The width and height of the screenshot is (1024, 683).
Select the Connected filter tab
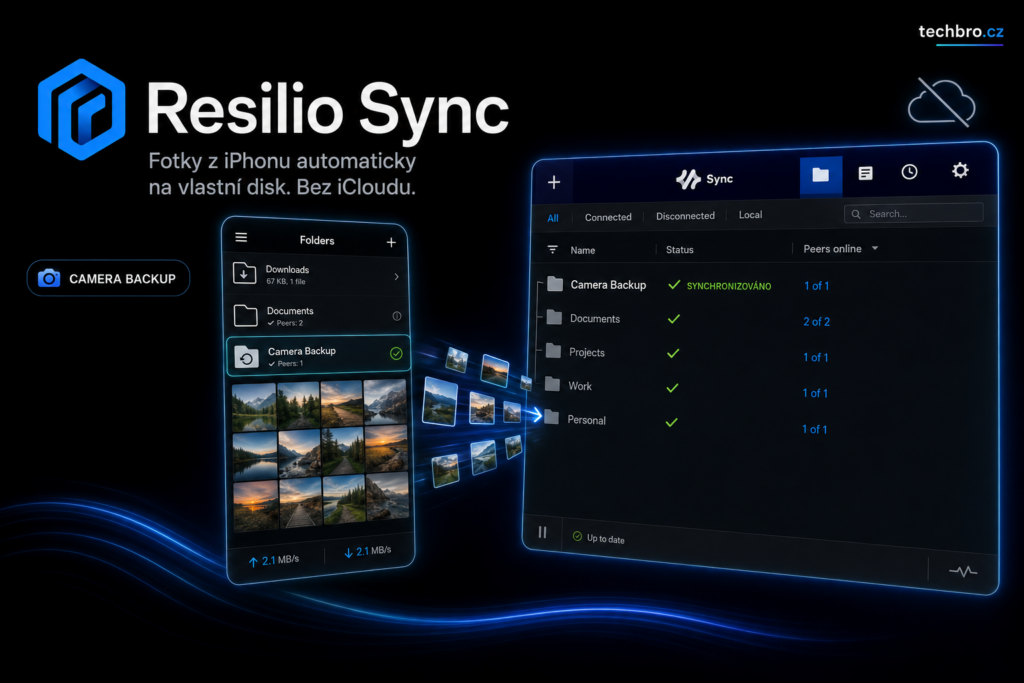[x=608, y=217]
